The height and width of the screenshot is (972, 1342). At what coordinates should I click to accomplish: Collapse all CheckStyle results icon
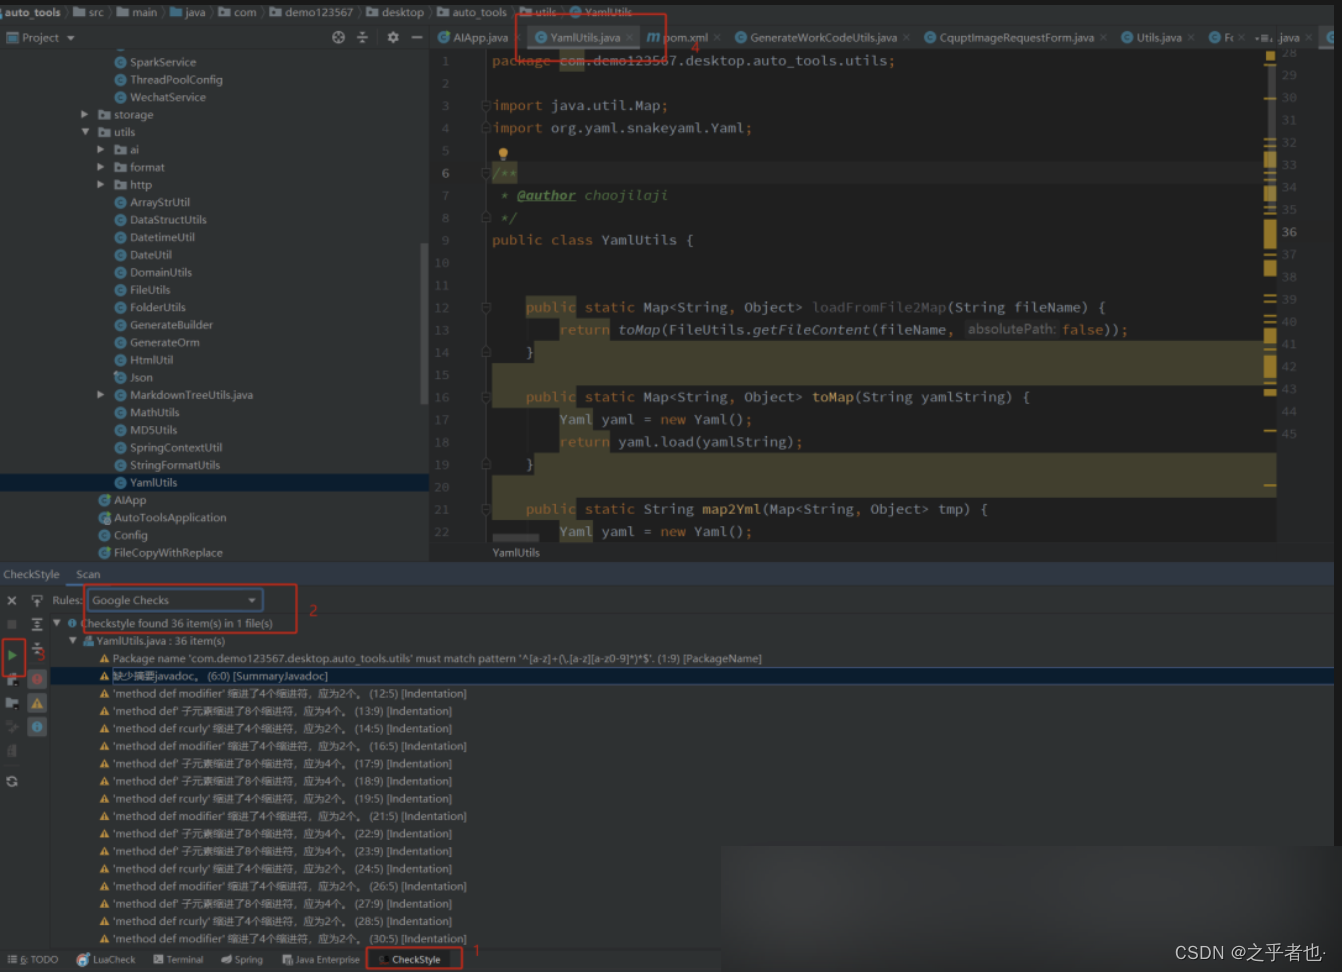37,648
